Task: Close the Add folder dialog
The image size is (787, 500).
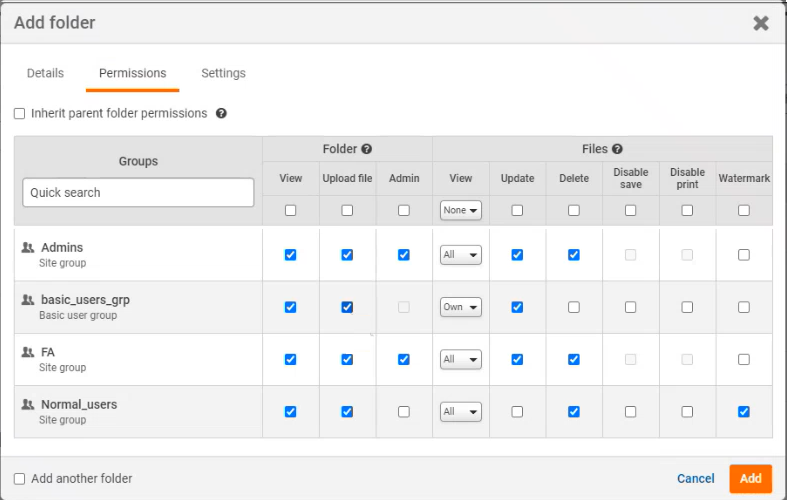Action: pyautogui.click(x=761, y=23)
